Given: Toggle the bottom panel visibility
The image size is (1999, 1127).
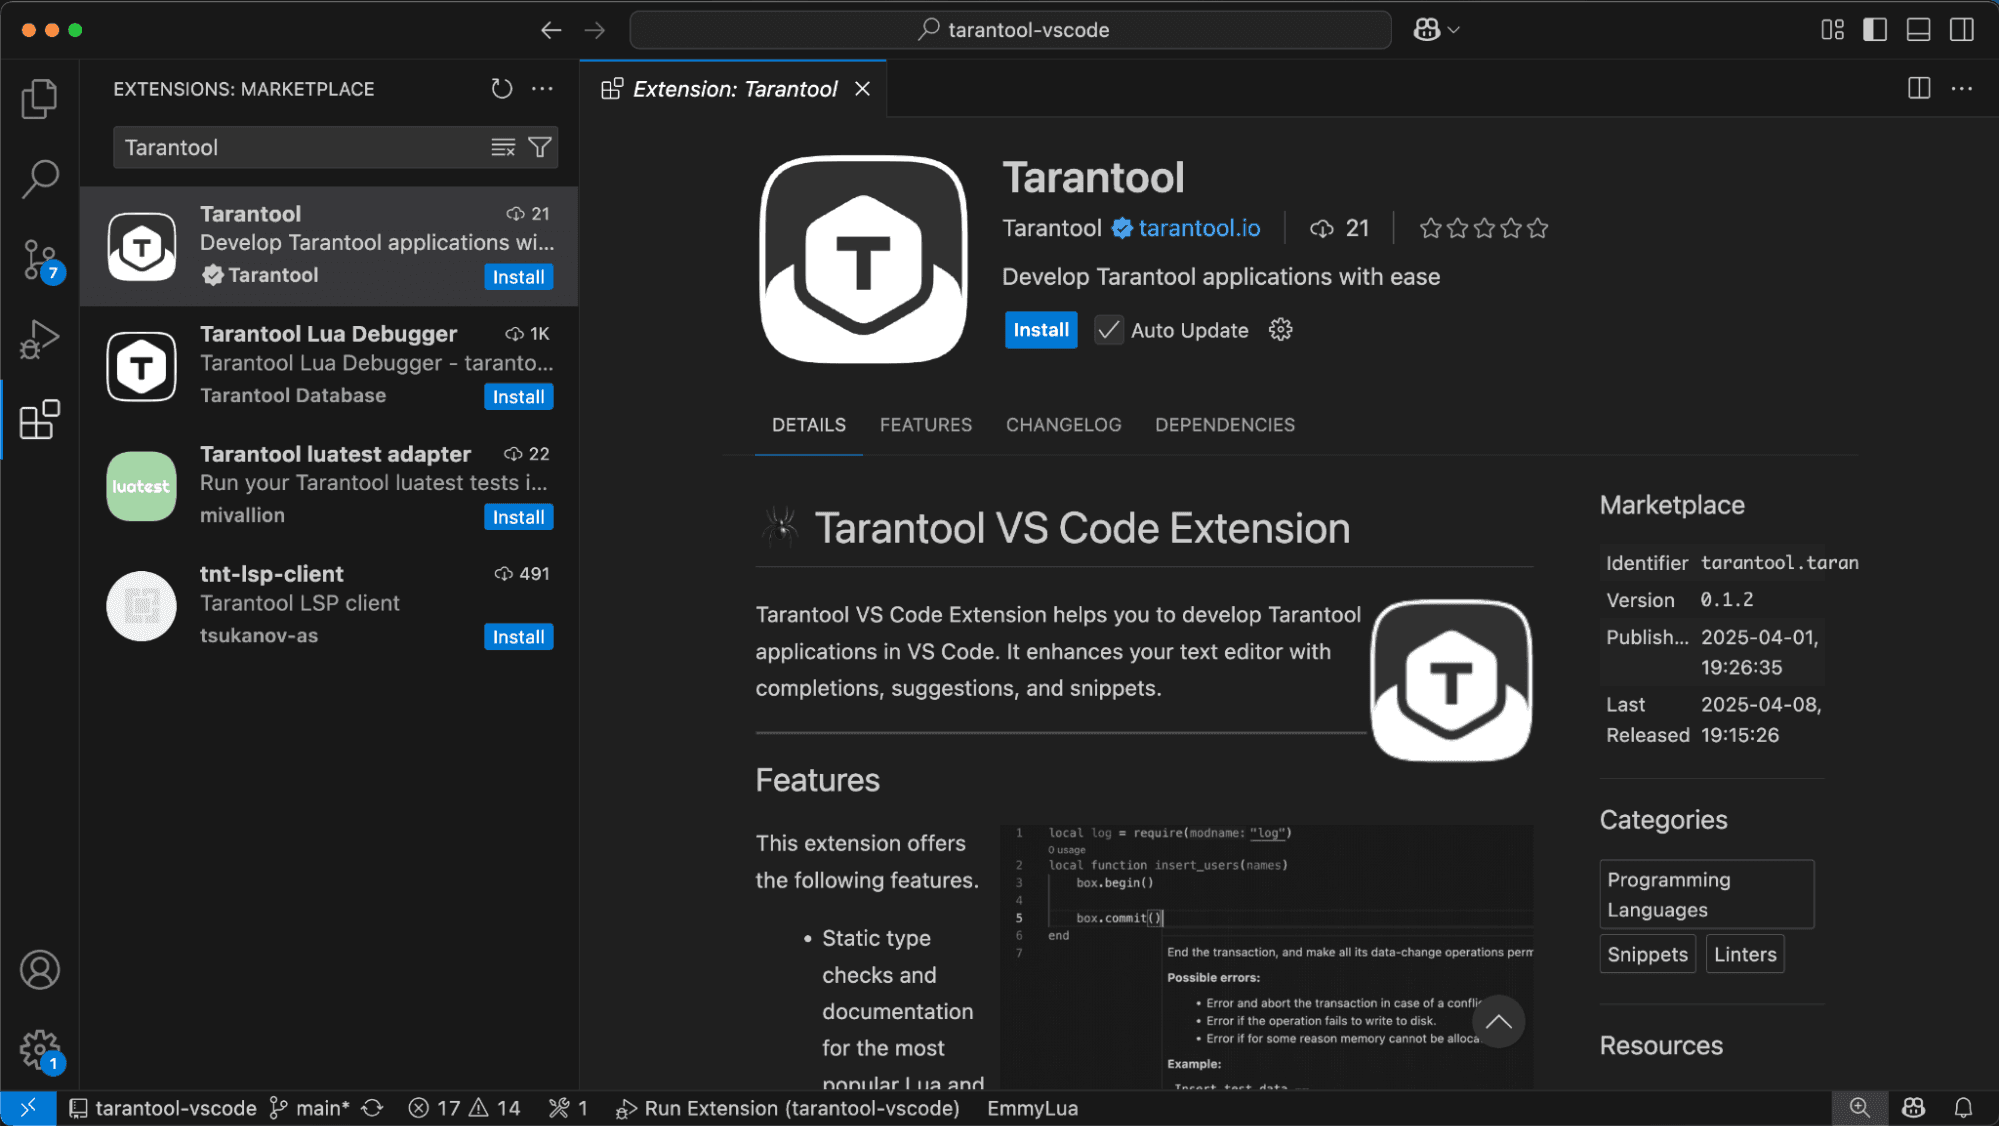Looking at the screenshot, I should coord(1918,30).
